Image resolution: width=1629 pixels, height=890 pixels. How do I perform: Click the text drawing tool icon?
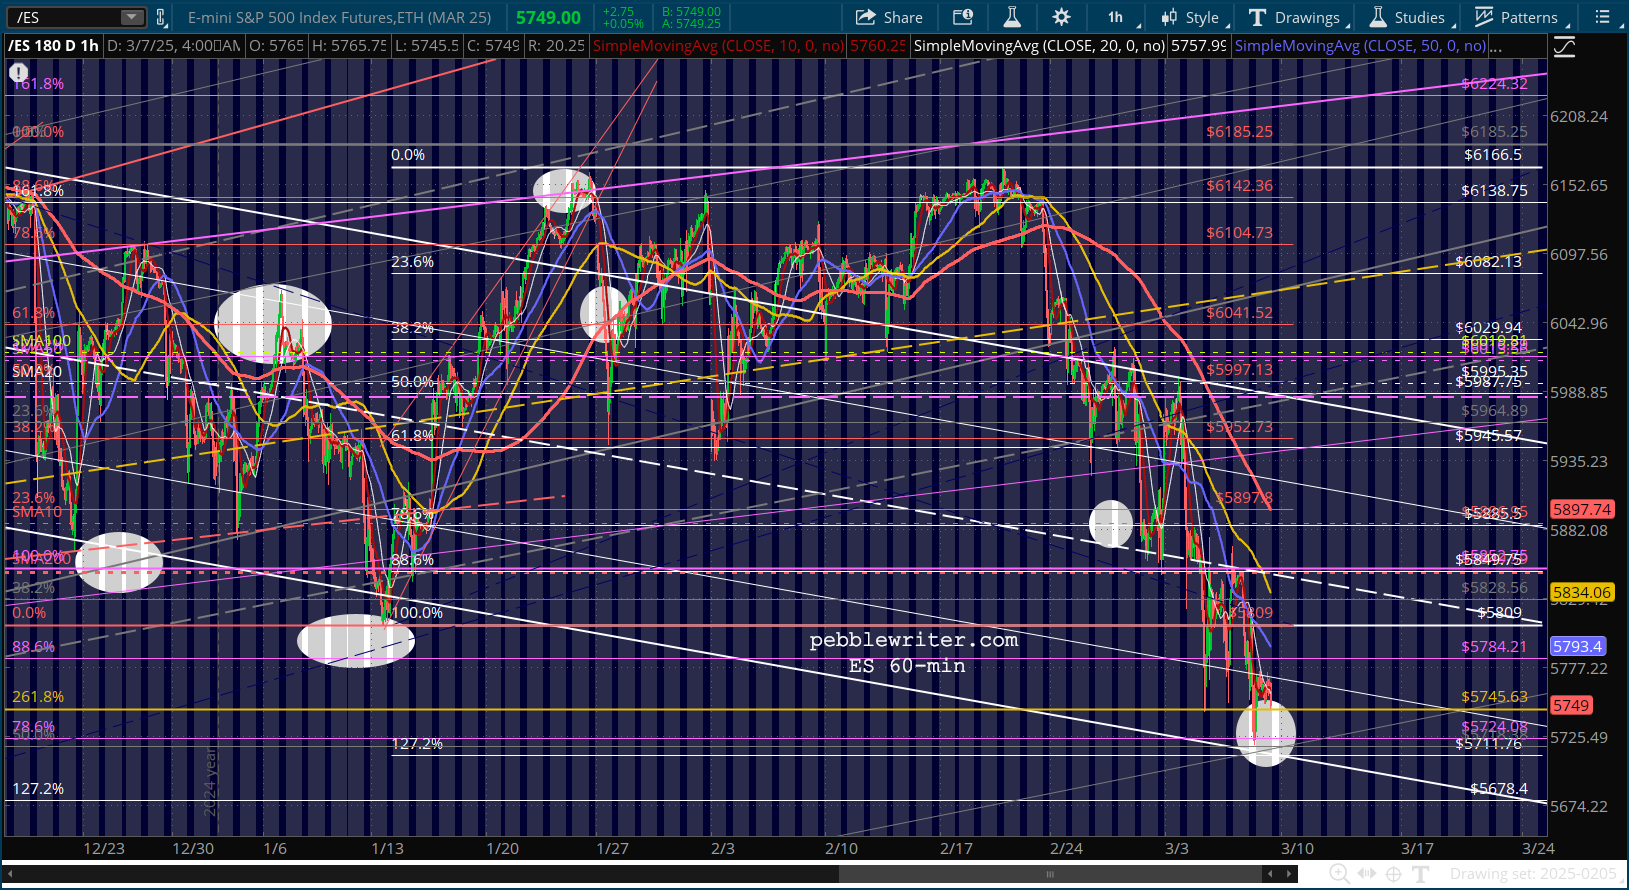[x=1420, y=874]
